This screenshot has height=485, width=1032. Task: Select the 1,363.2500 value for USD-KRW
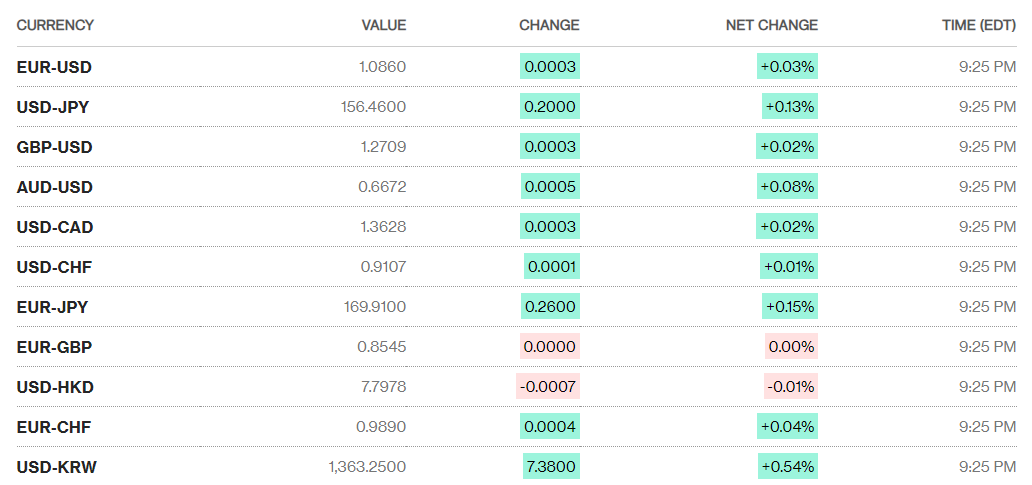coord(367,467)
